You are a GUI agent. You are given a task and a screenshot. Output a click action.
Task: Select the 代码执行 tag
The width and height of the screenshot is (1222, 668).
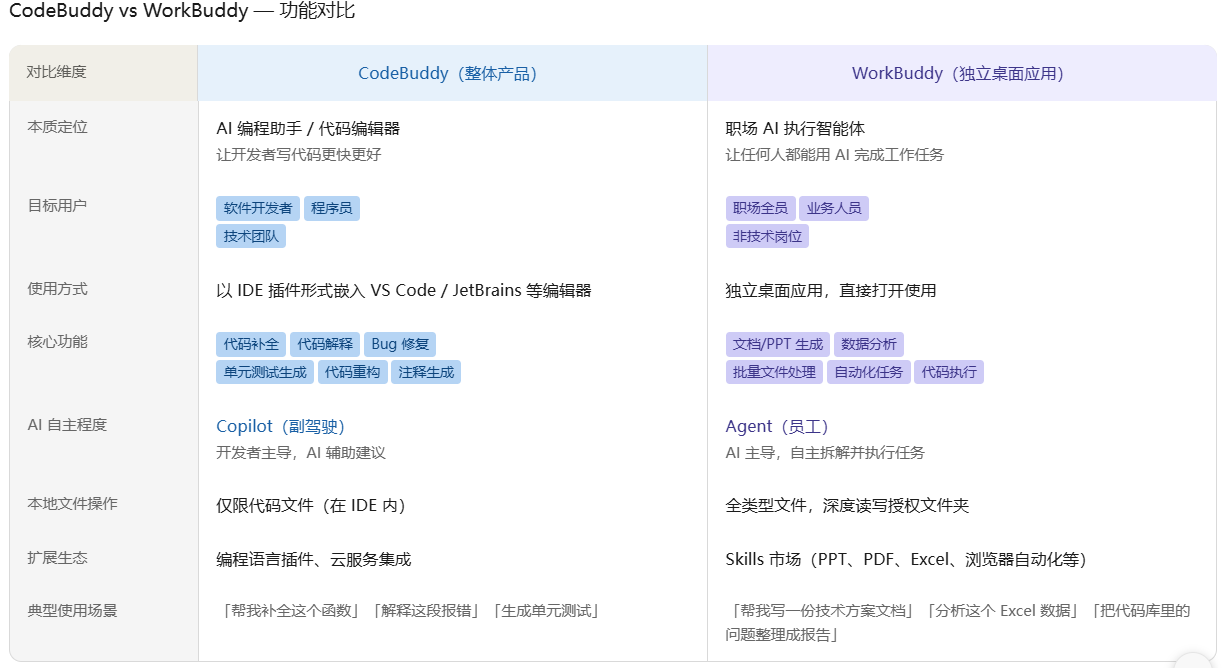point(949,372)
